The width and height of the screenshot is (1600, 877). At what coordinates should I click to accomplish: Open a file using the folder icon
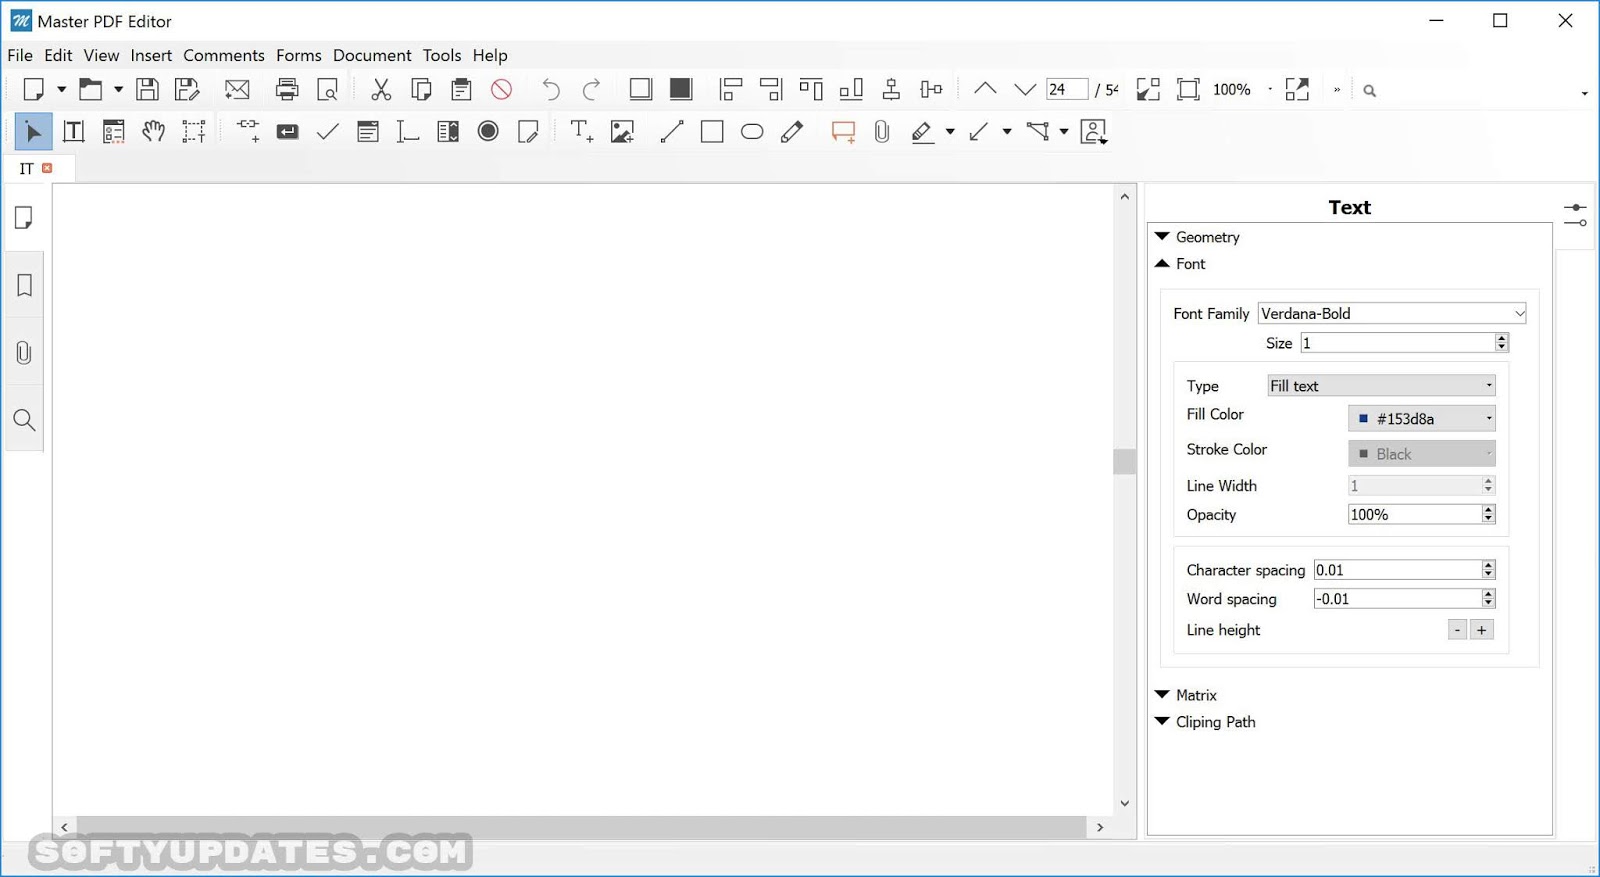[x=91, y=89]
